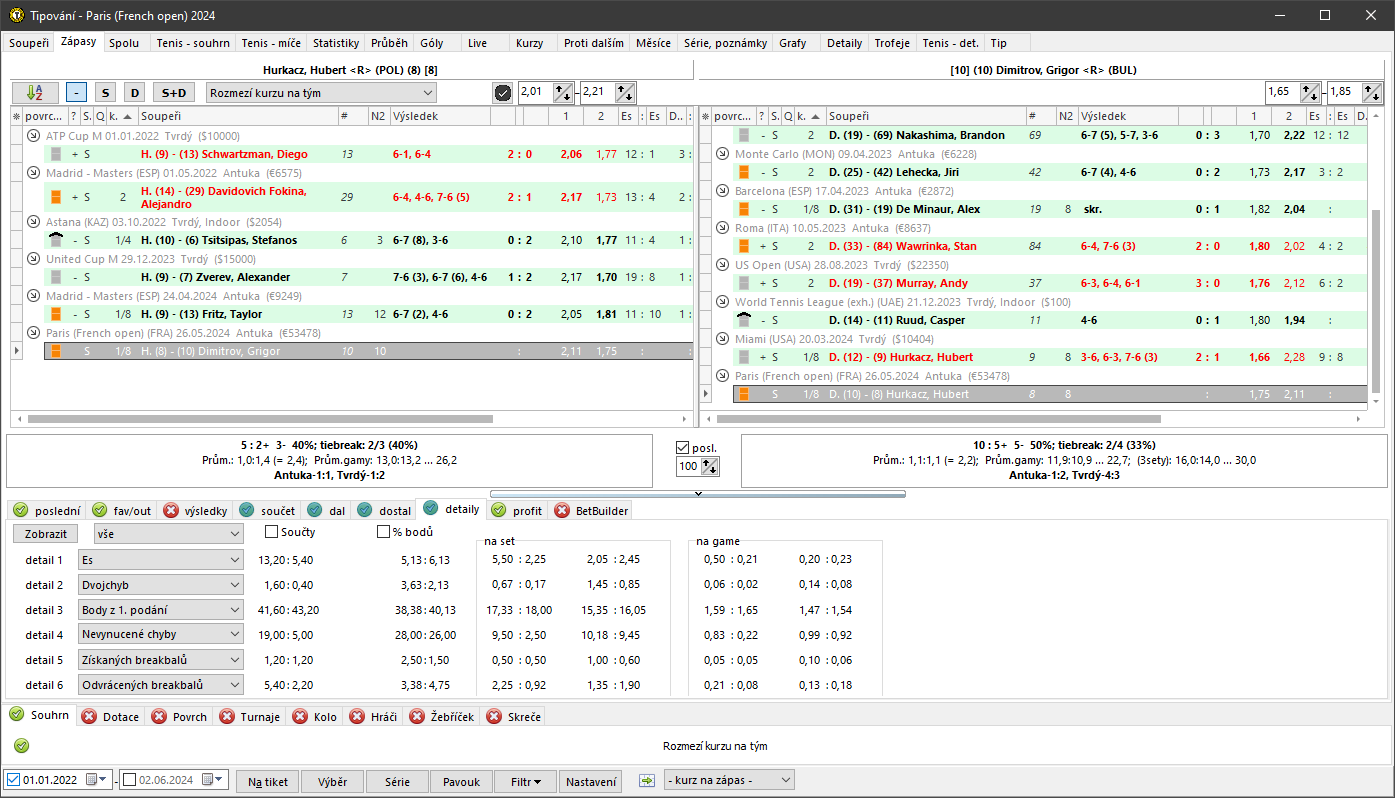1395x798 pixels.
Task: Expand the detail 1 'Es' dropdown
Action: point(160,560)
